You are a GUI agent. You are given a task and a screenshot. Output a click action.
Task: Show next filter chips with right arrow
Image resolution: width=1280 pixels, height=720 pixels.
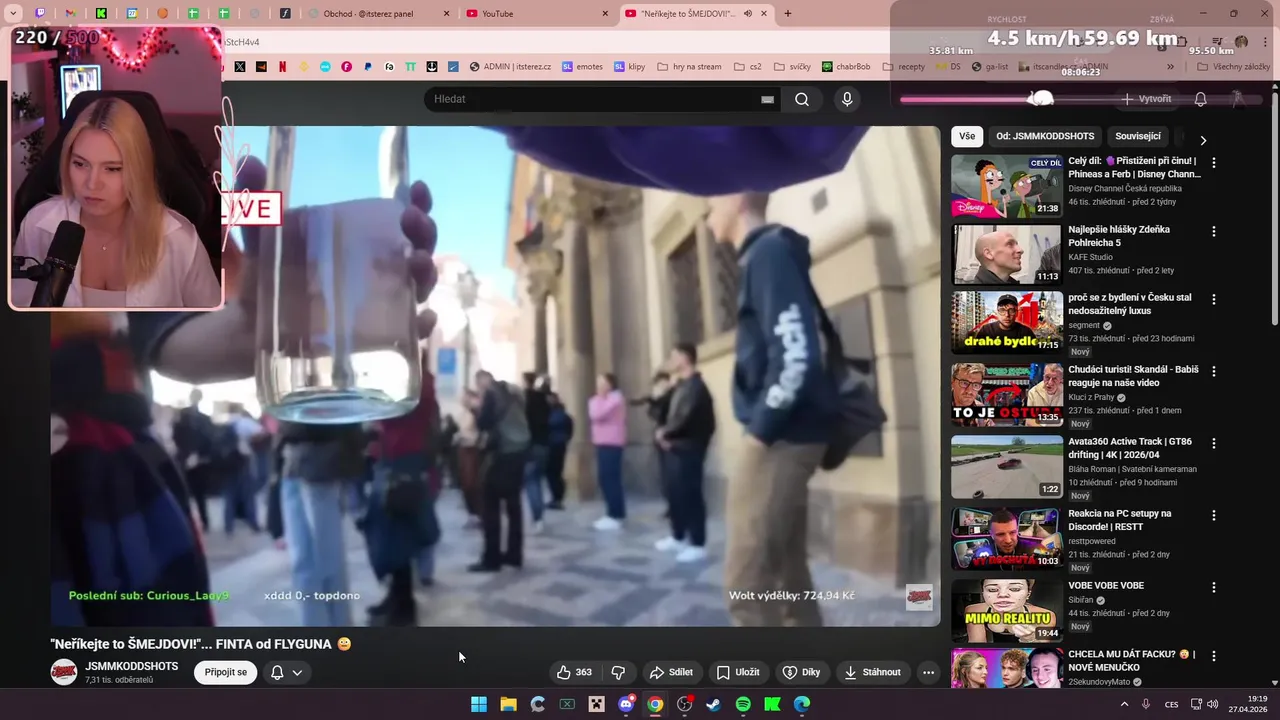pyautogui.click(x=1203, y=140)
